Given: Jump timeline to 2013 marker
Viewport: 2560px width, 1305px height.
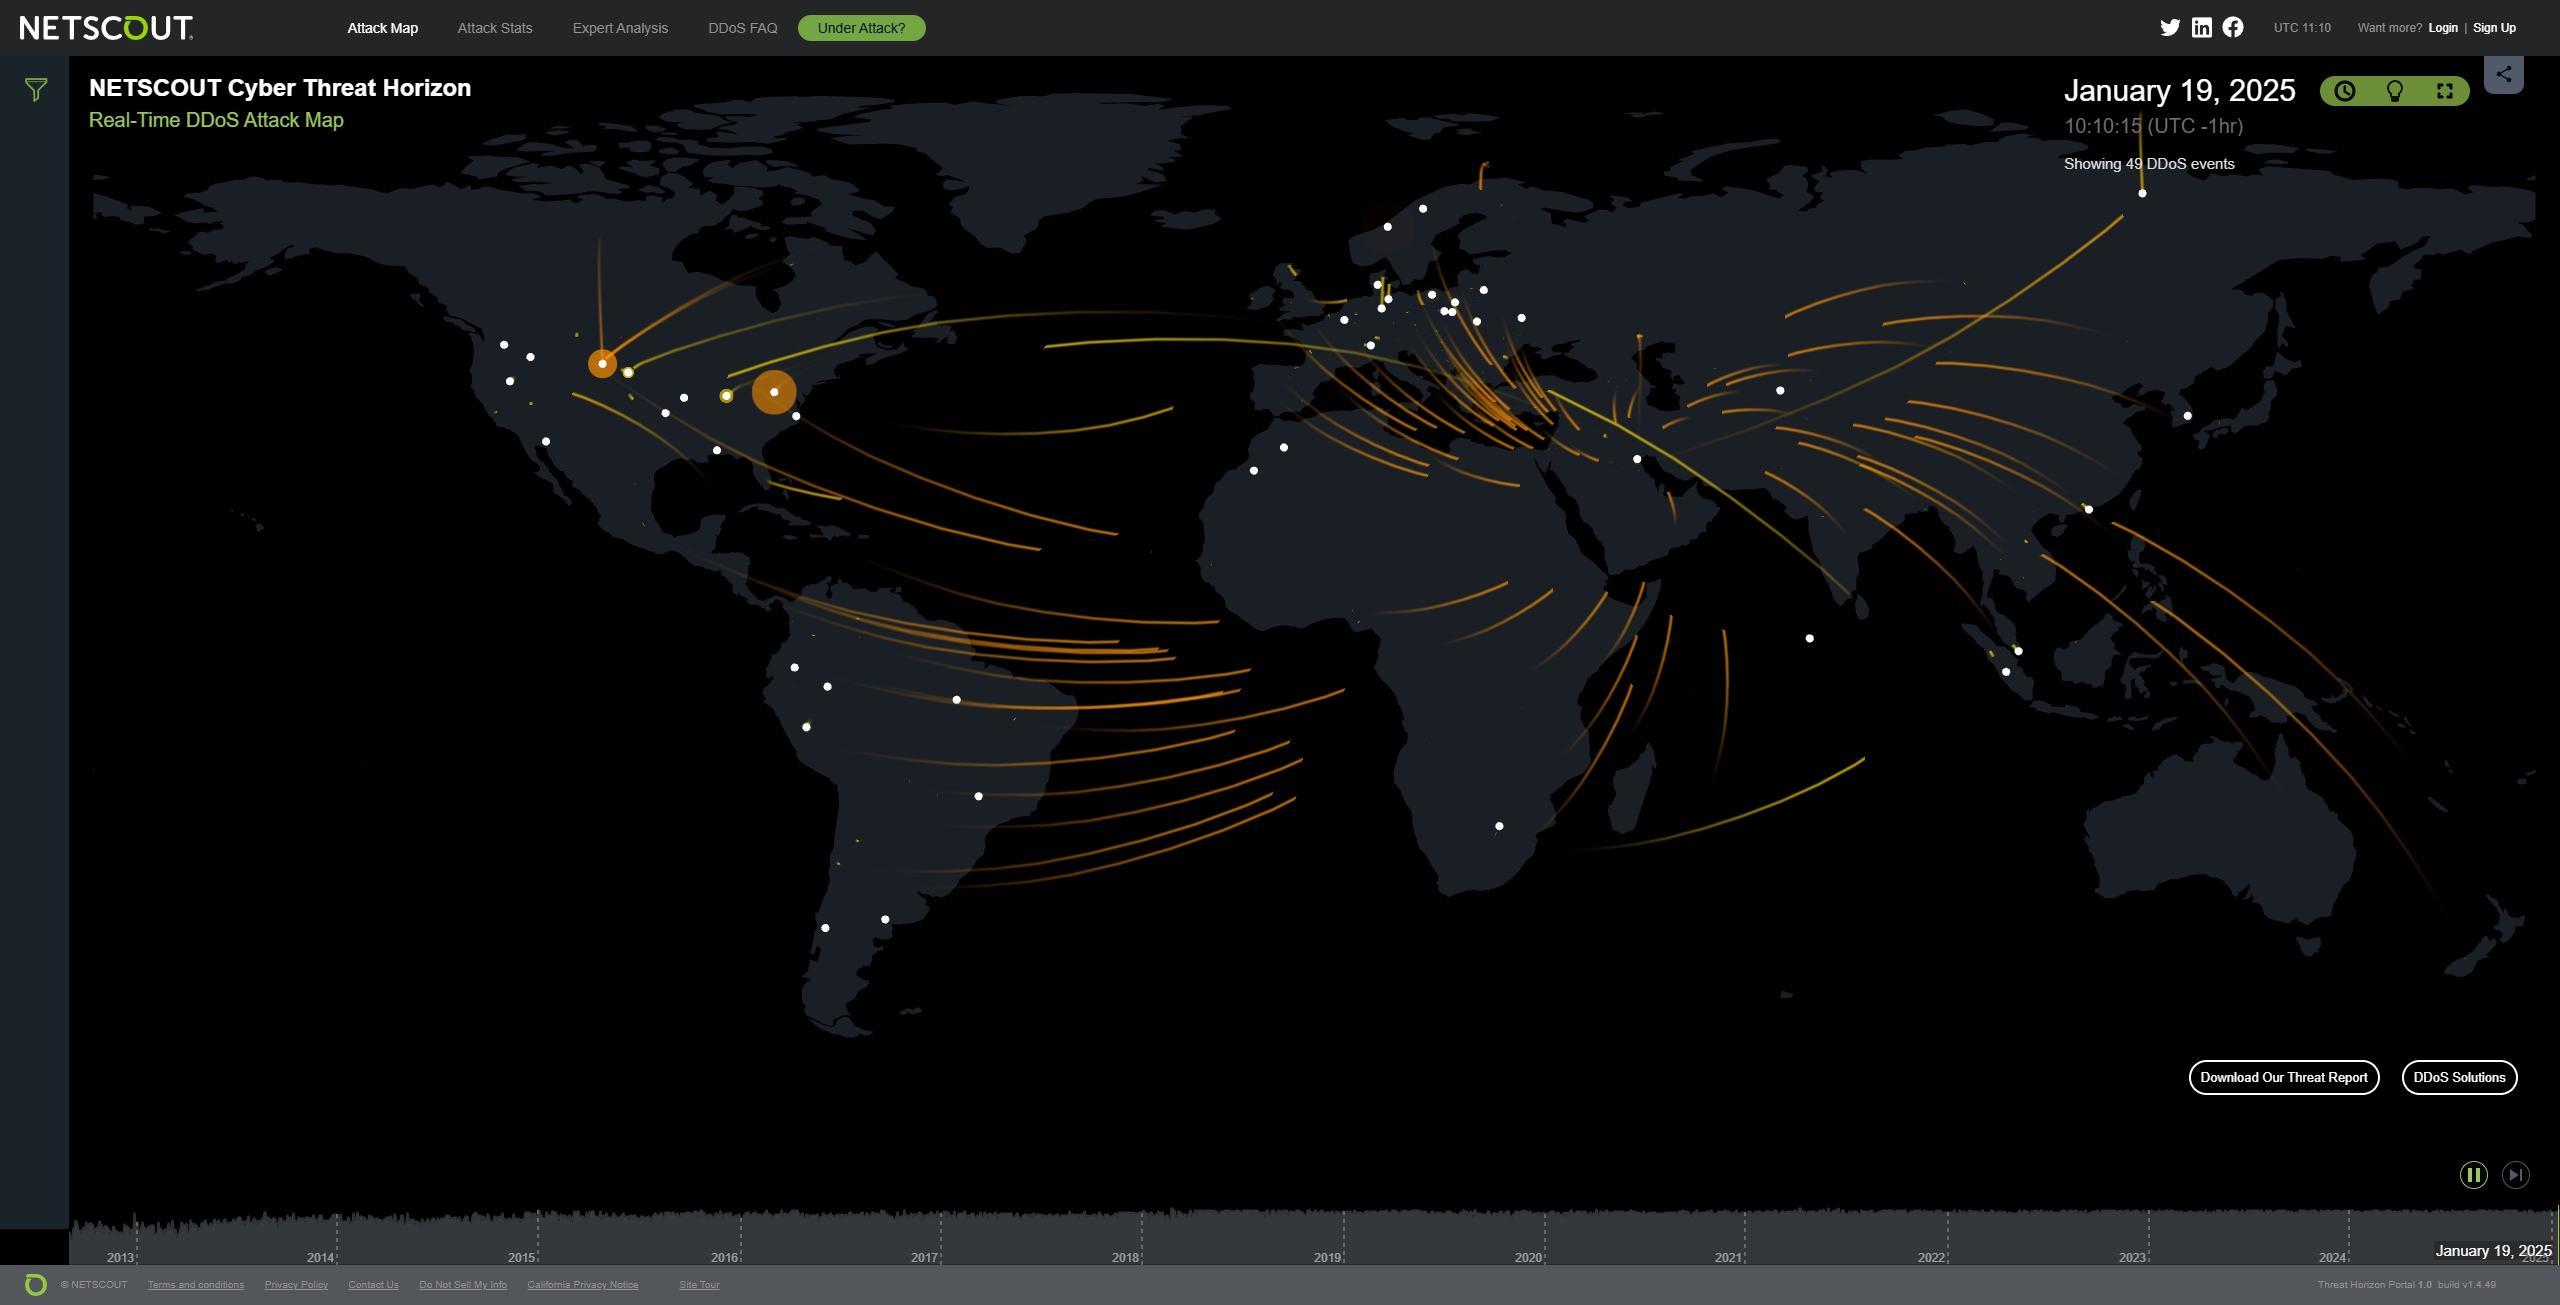Looking at the screenshot, I should pos(120,1257).
